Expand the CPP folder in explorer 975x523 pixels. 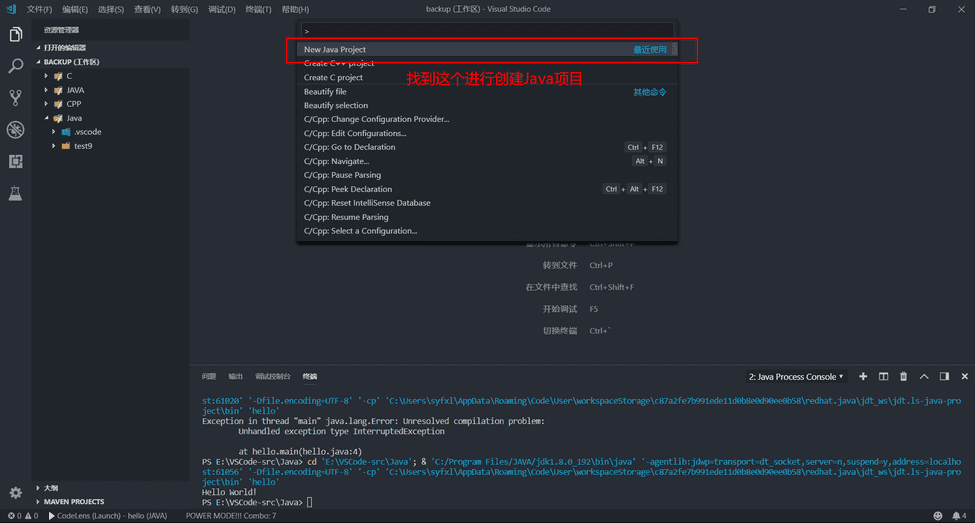(x=73, y=104)
